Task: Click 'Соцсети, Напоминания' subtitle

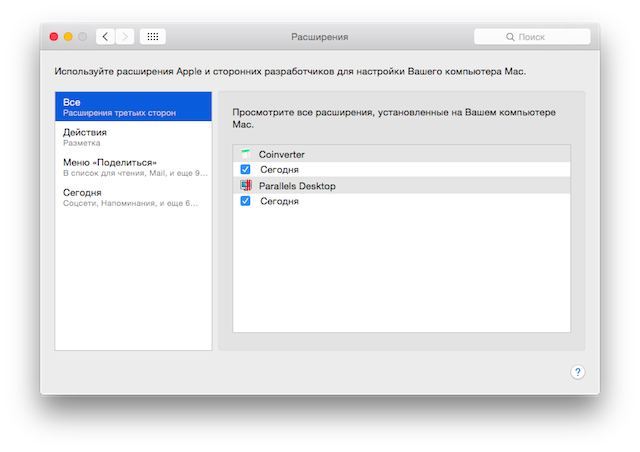Action: (130, 203)
